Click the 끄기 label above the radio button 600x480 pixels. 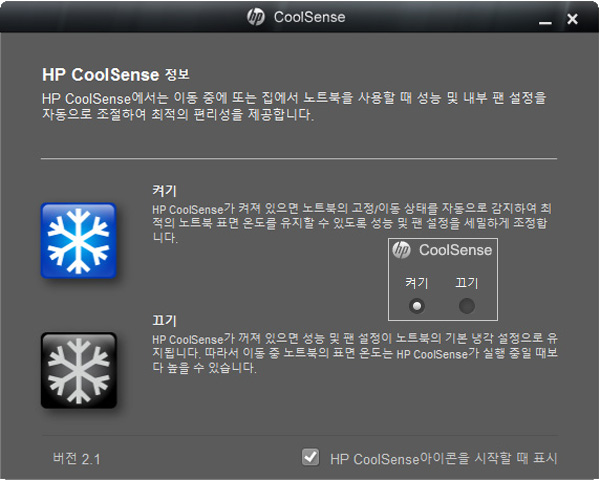pyautogui.click(x=466, y=283)
